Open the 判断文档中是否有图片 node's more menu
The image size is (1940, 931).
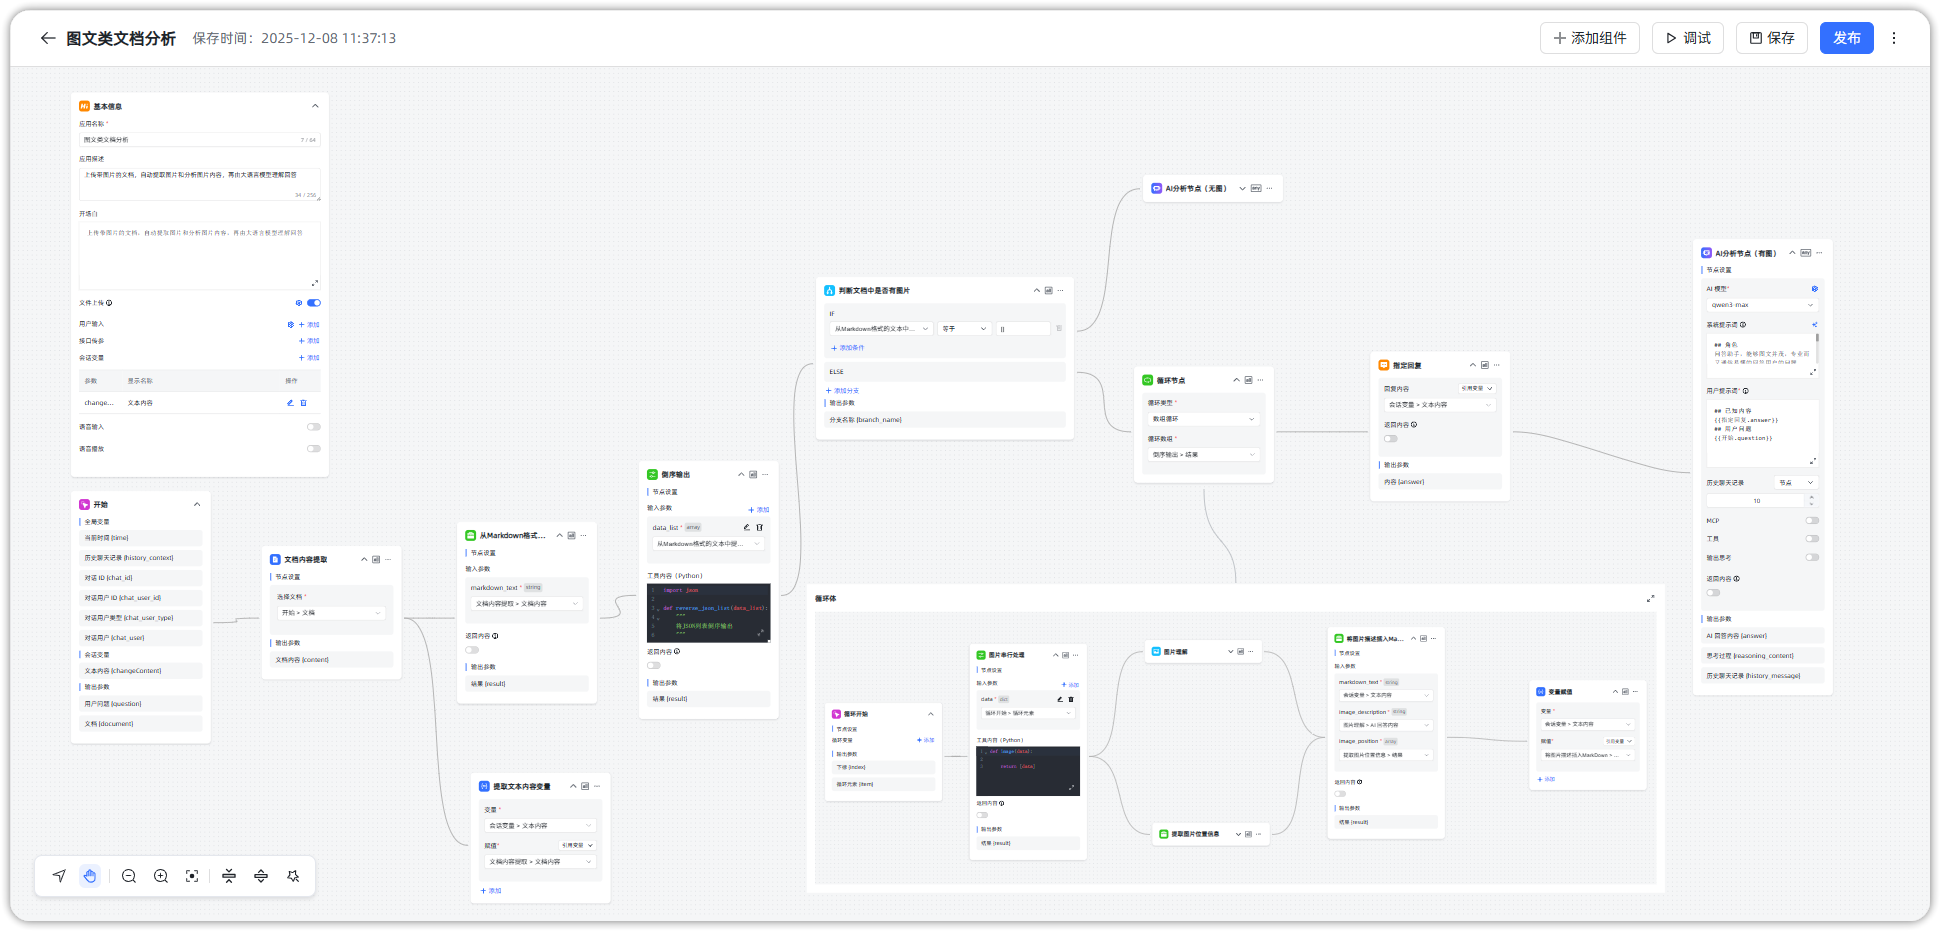(x=1061, y=291)
